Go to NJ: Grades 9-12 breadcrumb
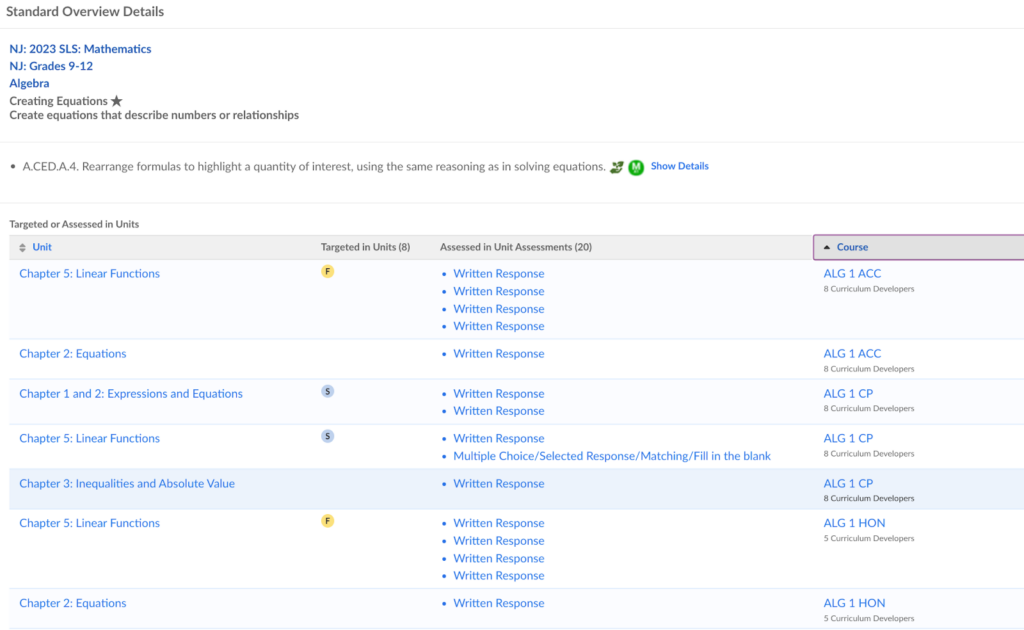1024x630 pixels. [51, 66]
